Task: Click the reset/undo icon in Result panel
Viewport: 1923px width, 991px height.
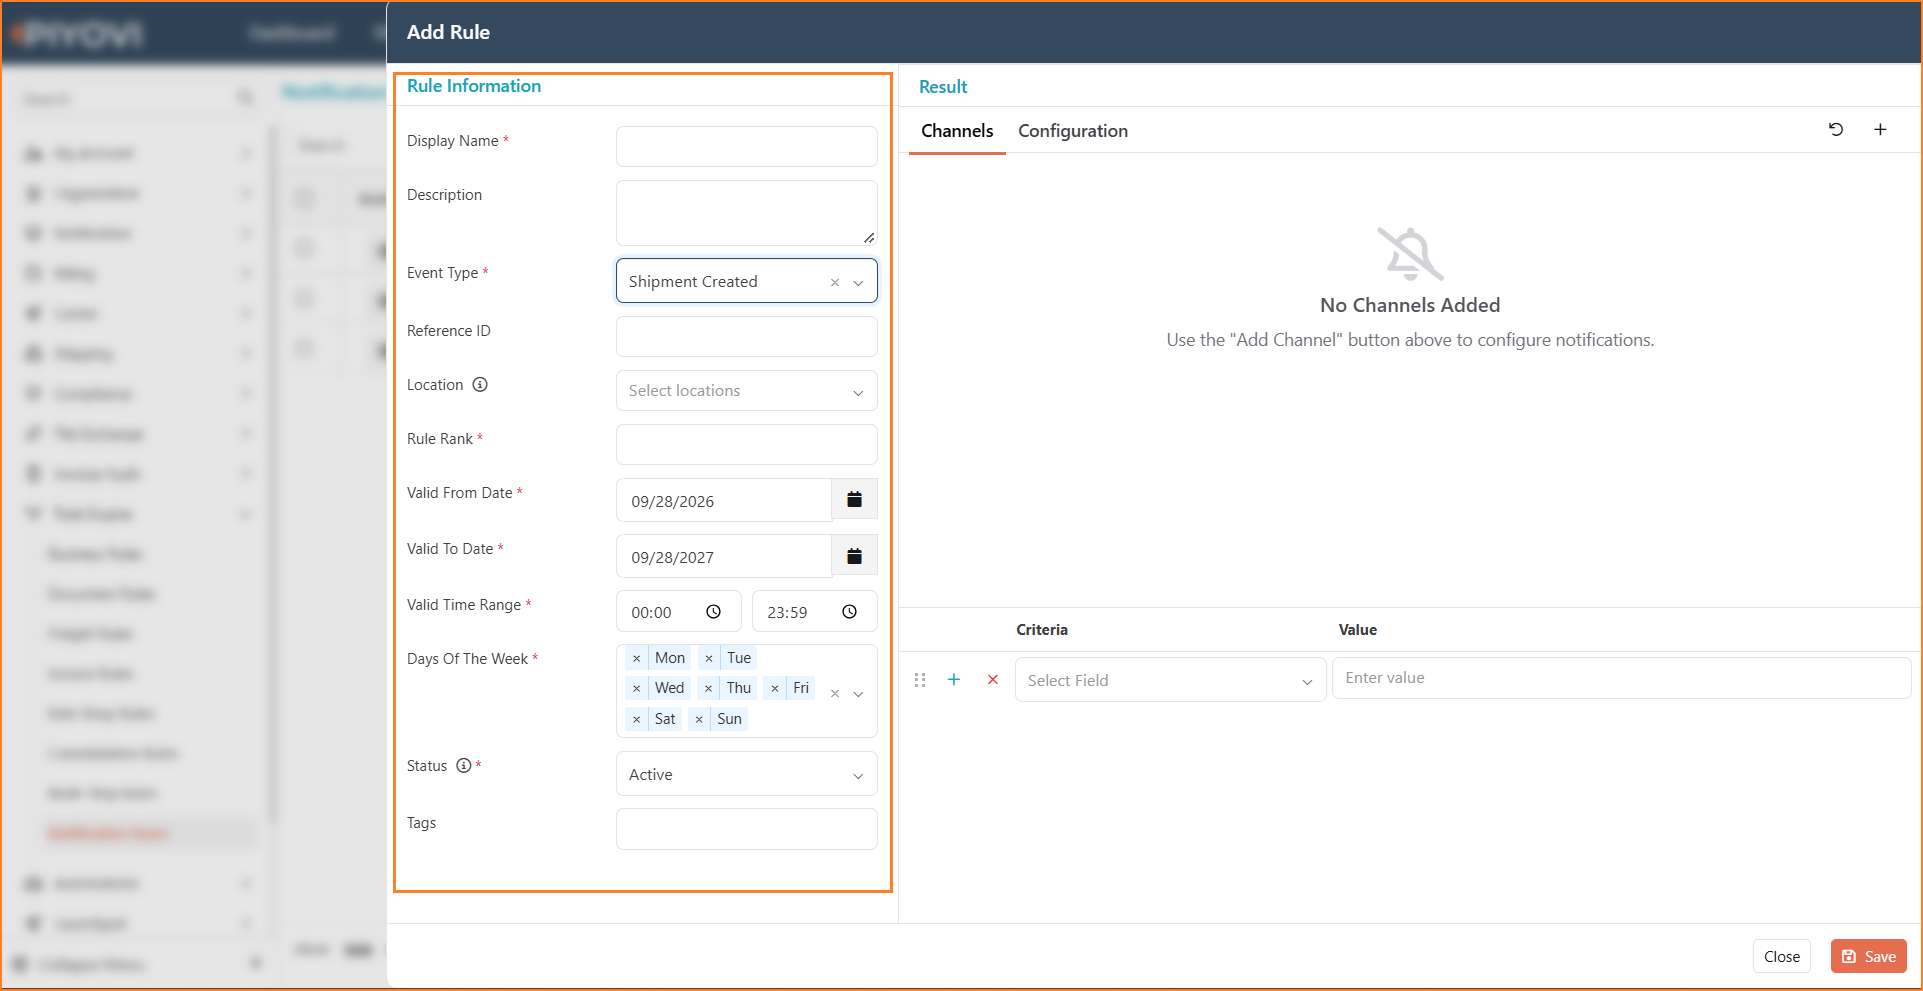Action: point(1836,129)
